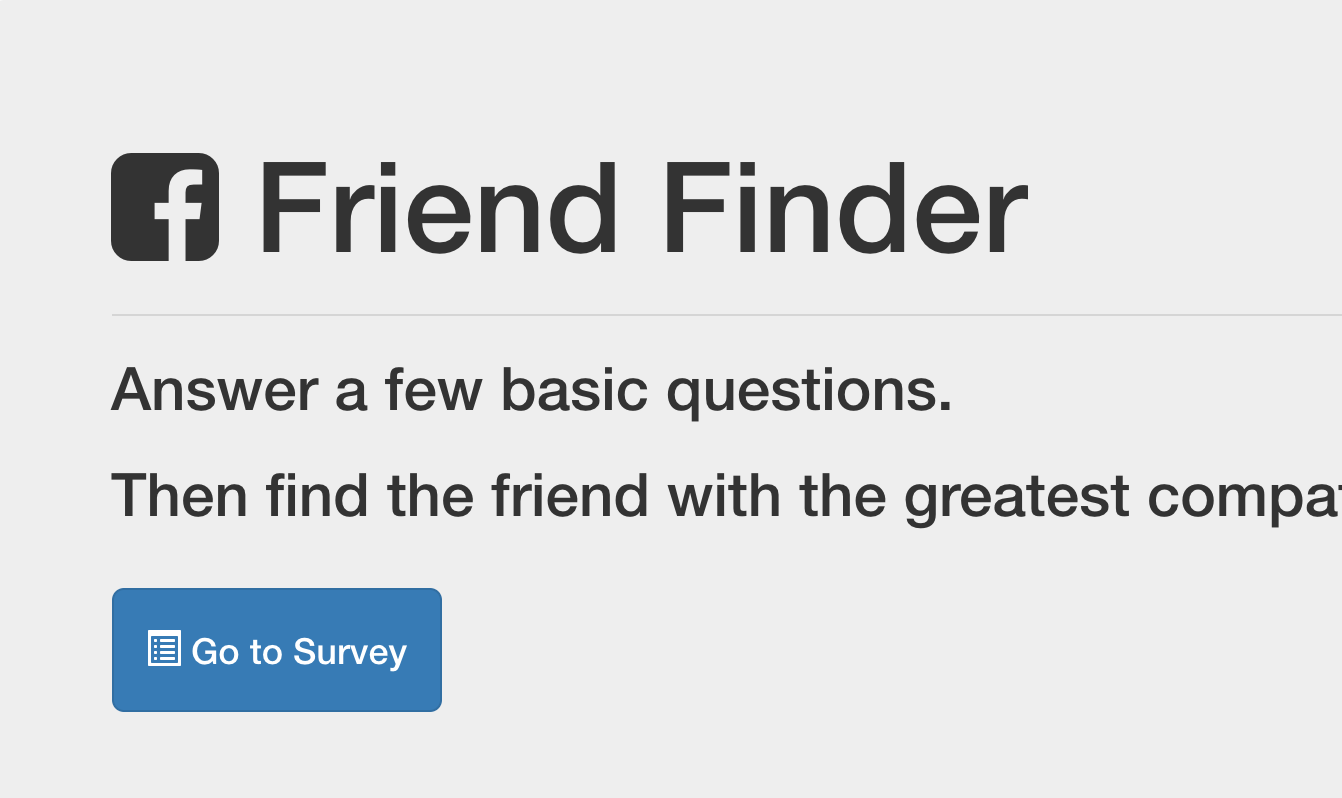
Task: Click the word "Friend" in the title
Action: [x=437, y=208]
